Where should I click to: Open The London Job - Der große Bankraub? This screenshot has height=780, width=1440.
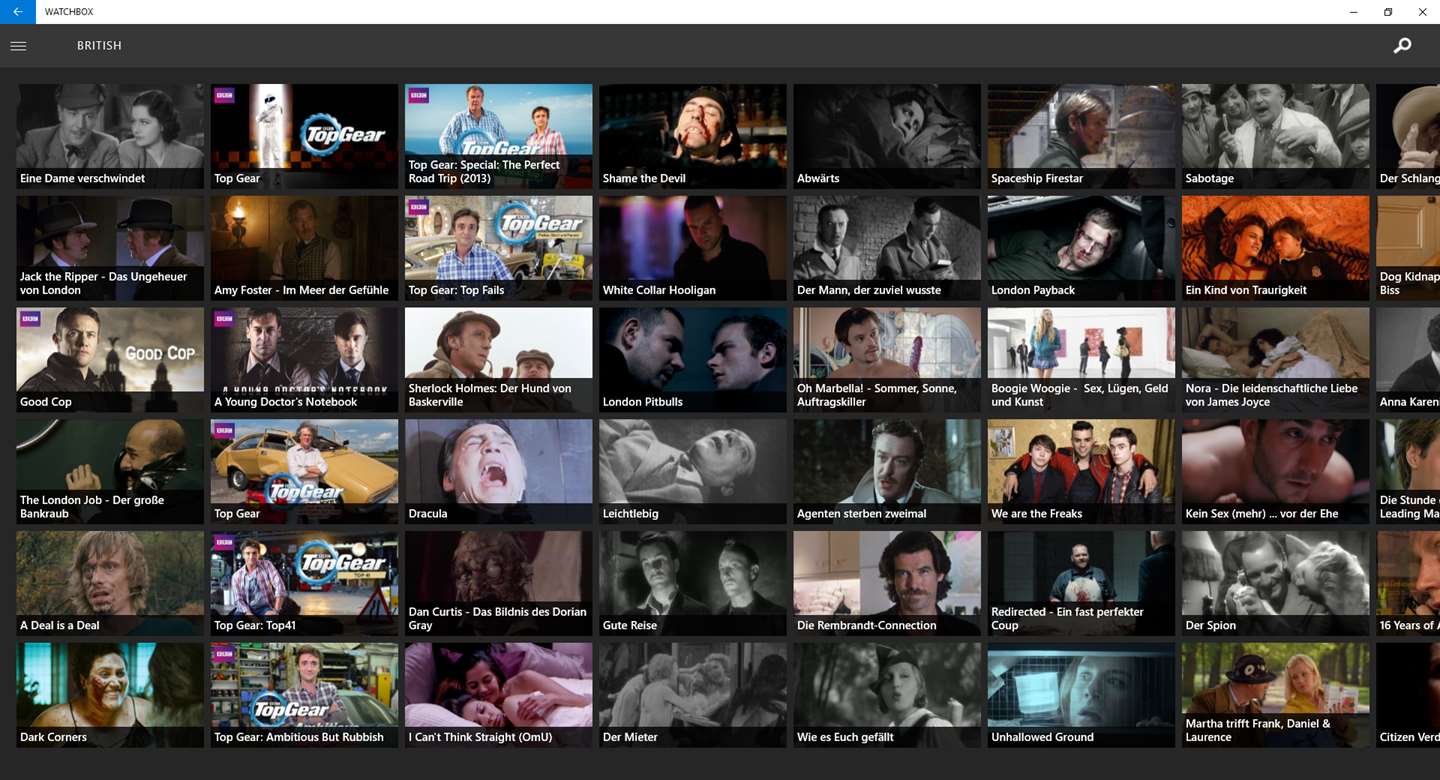point(110,472)
